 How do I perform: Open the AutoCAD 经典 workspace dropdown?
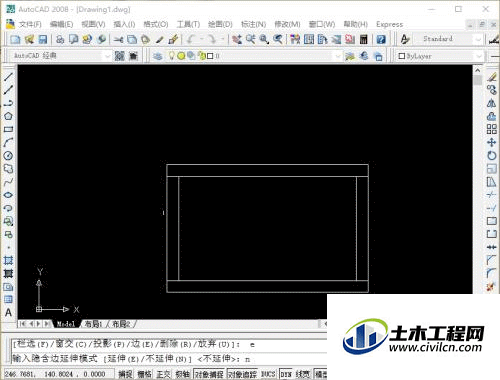pyautogui.click(x=60, y=56)
